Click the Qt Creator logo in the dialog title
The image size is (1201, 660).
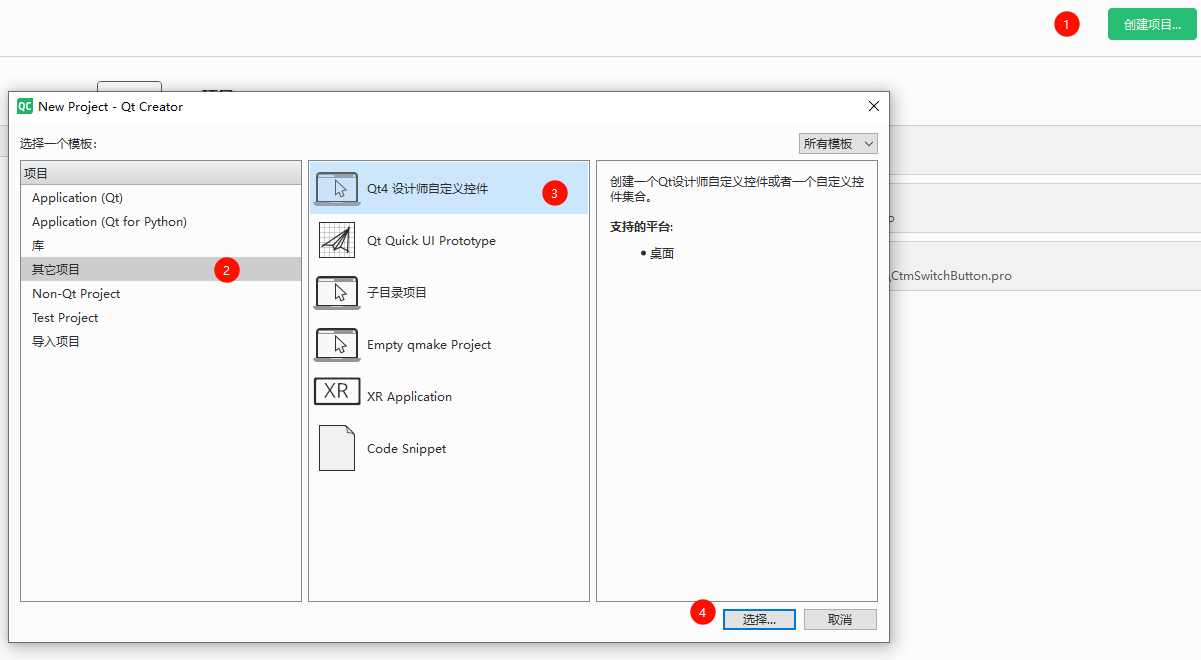click(25, 106)
